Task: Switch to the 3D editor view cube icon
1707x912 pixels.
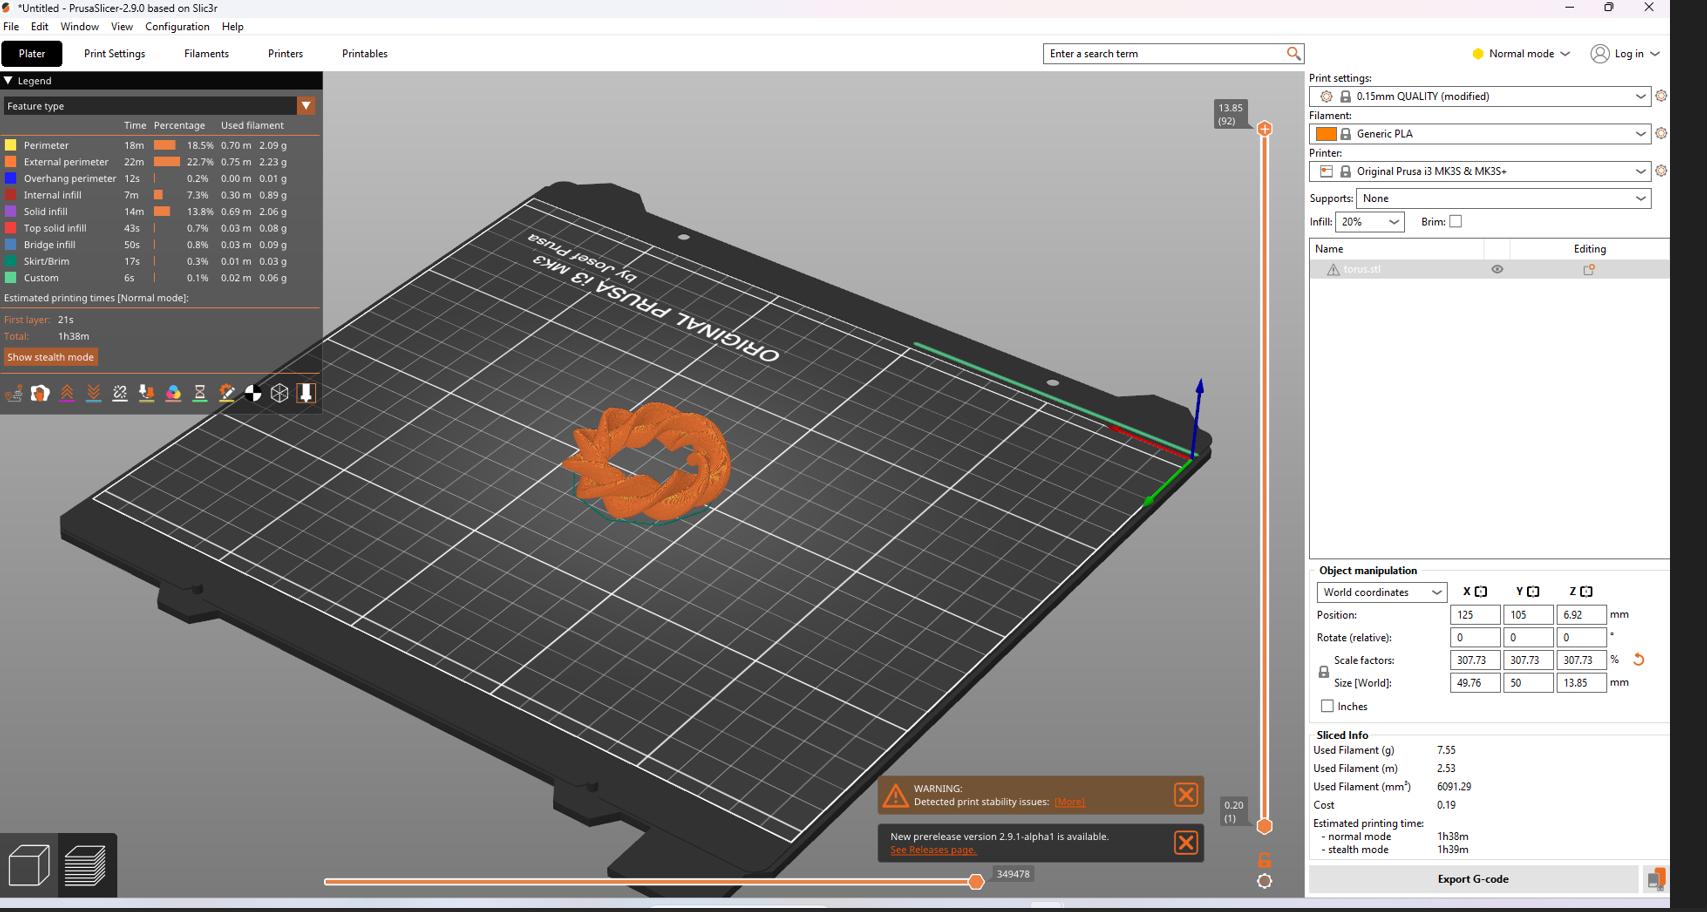Action: click(x=29, y=865)
